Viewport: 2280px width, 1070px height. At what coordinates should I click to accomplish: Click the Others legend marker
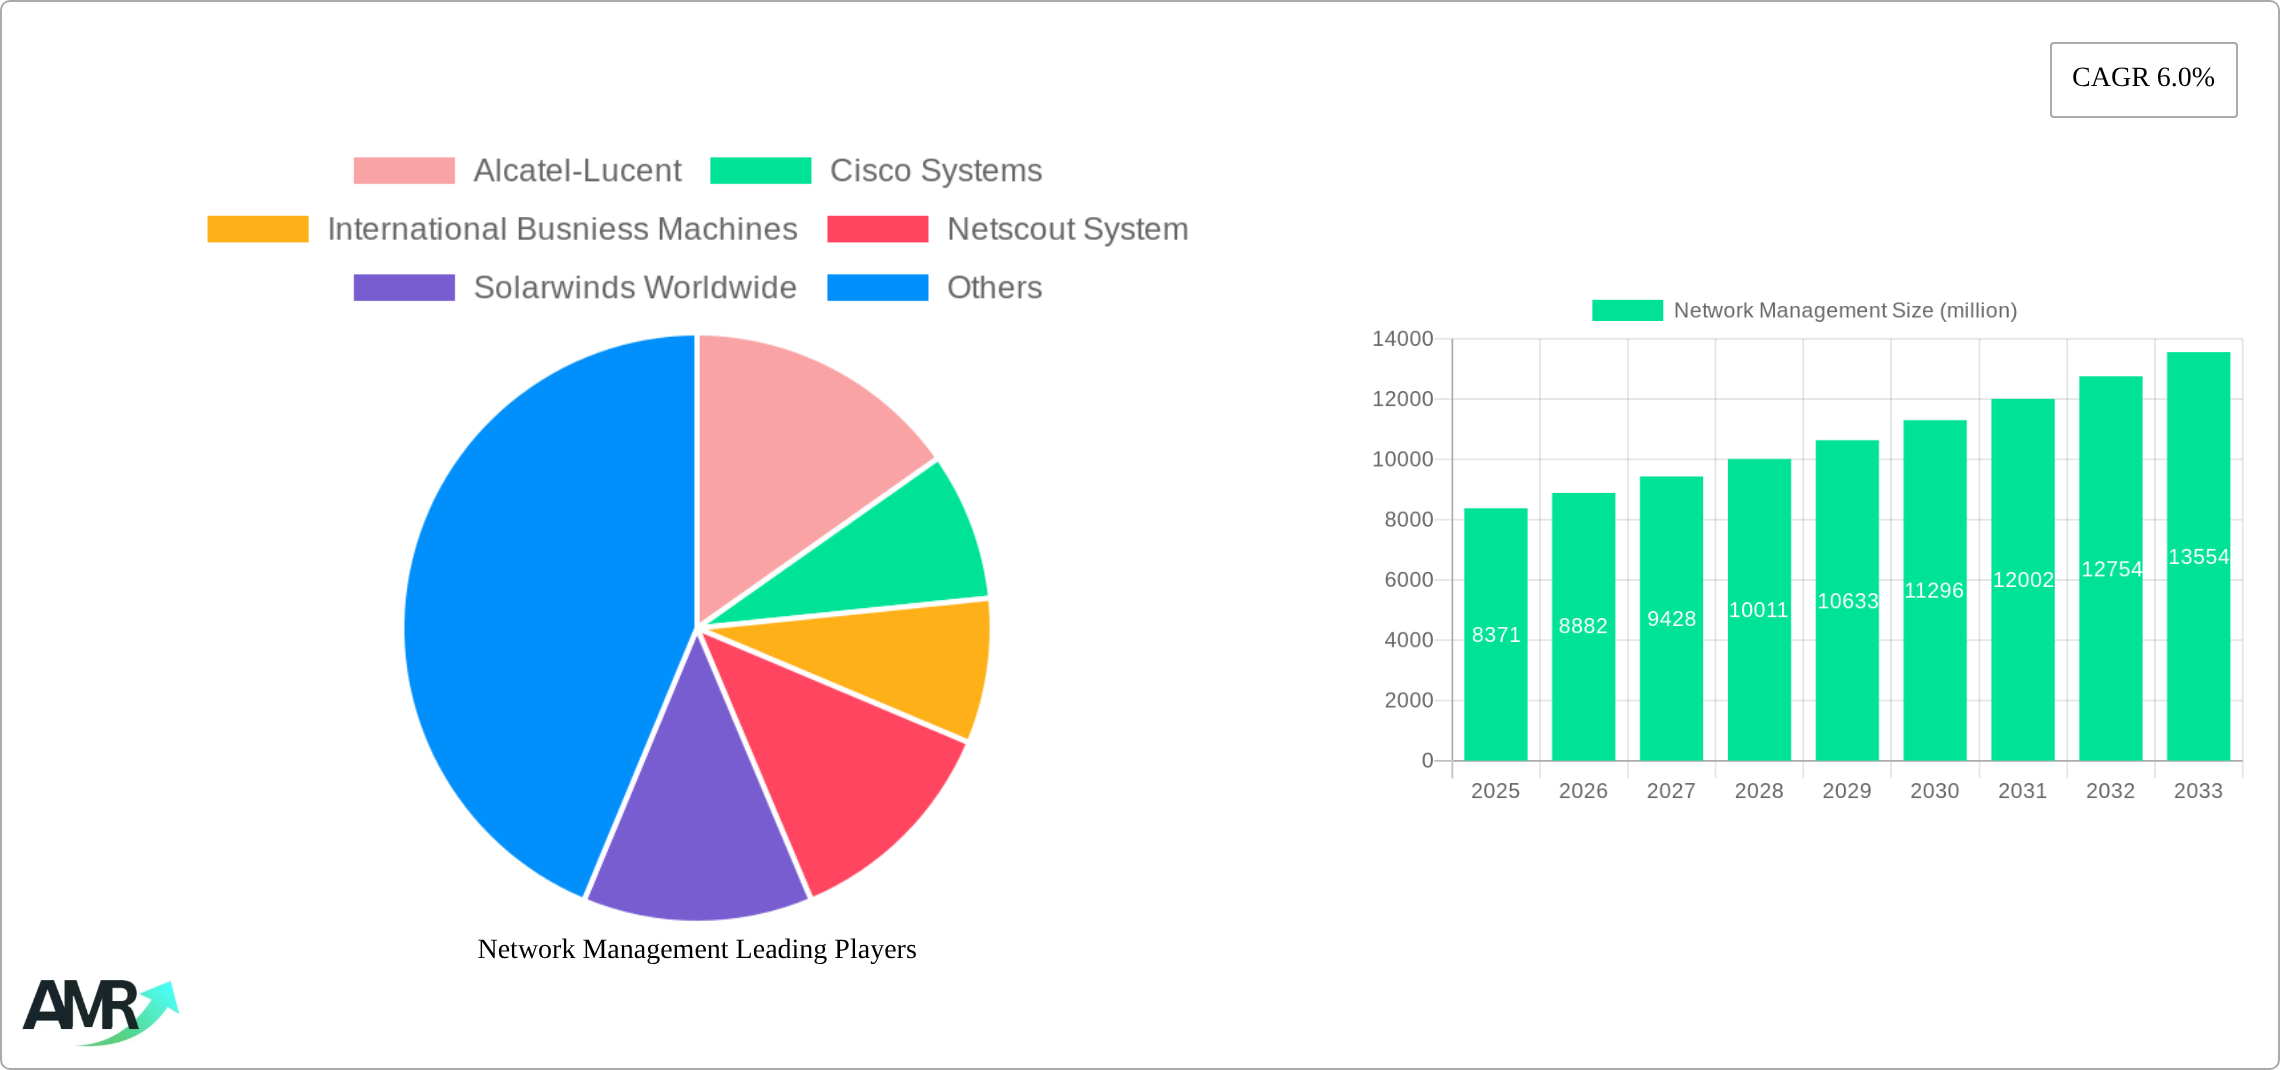(x=878, y=288)
